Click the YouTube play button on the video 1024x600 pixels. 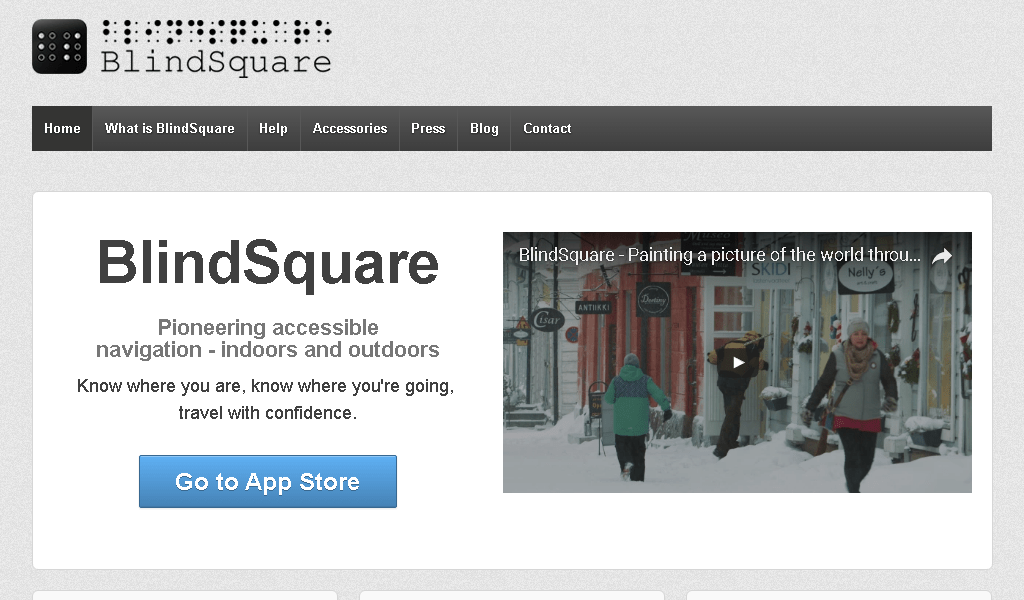pyautogui.click(x=737, y=362)
